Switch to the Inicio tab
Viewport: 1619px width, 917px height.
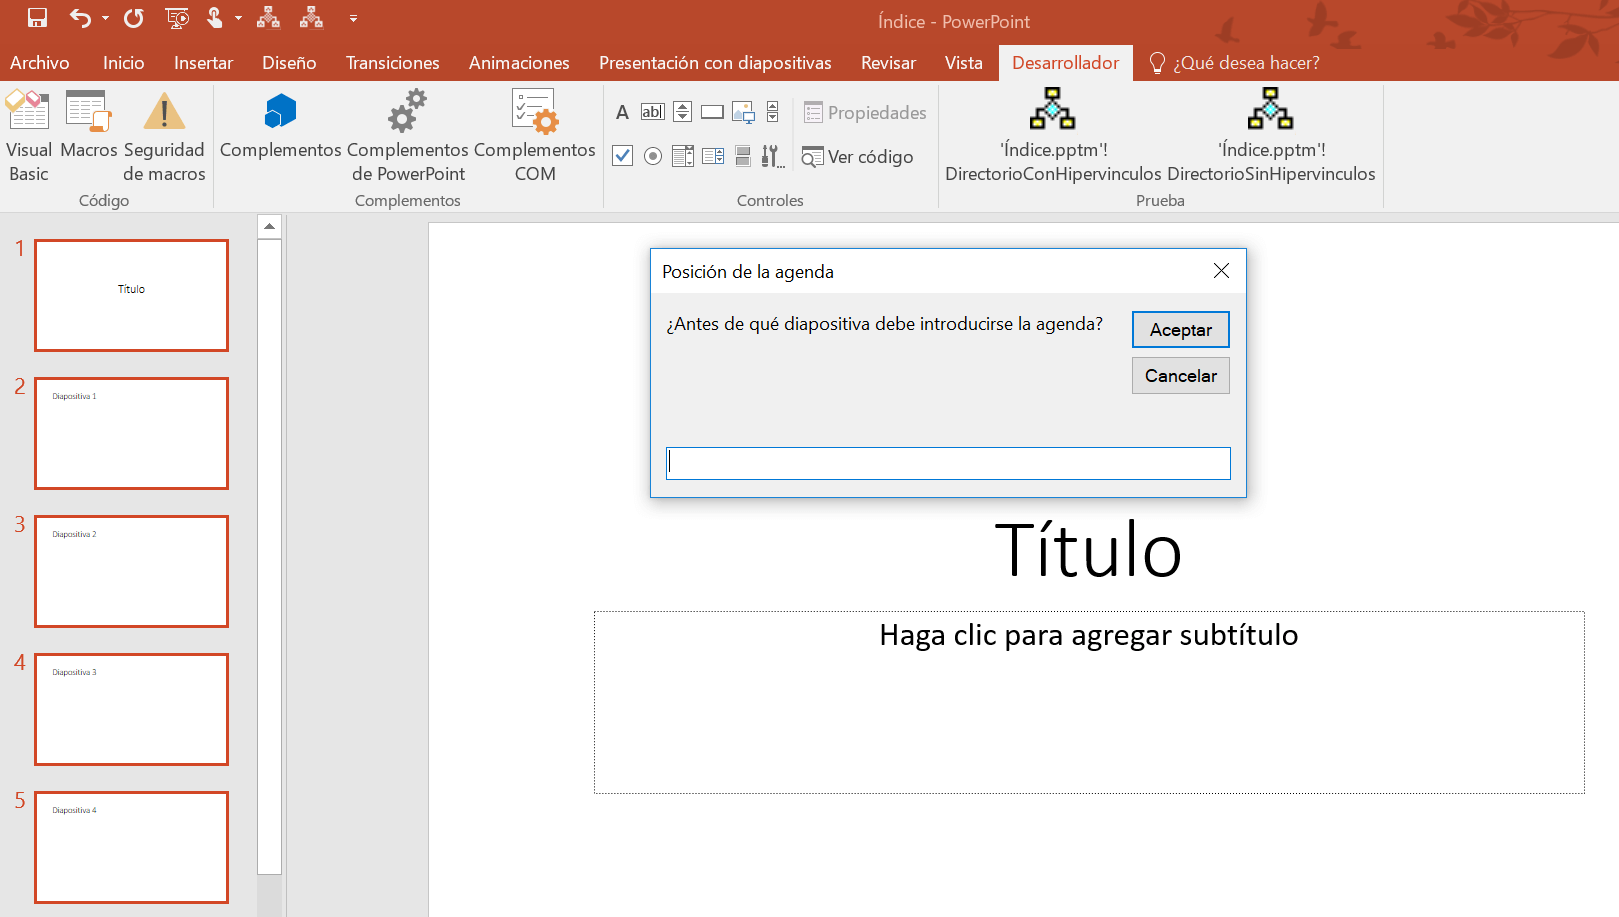[124, 63]
